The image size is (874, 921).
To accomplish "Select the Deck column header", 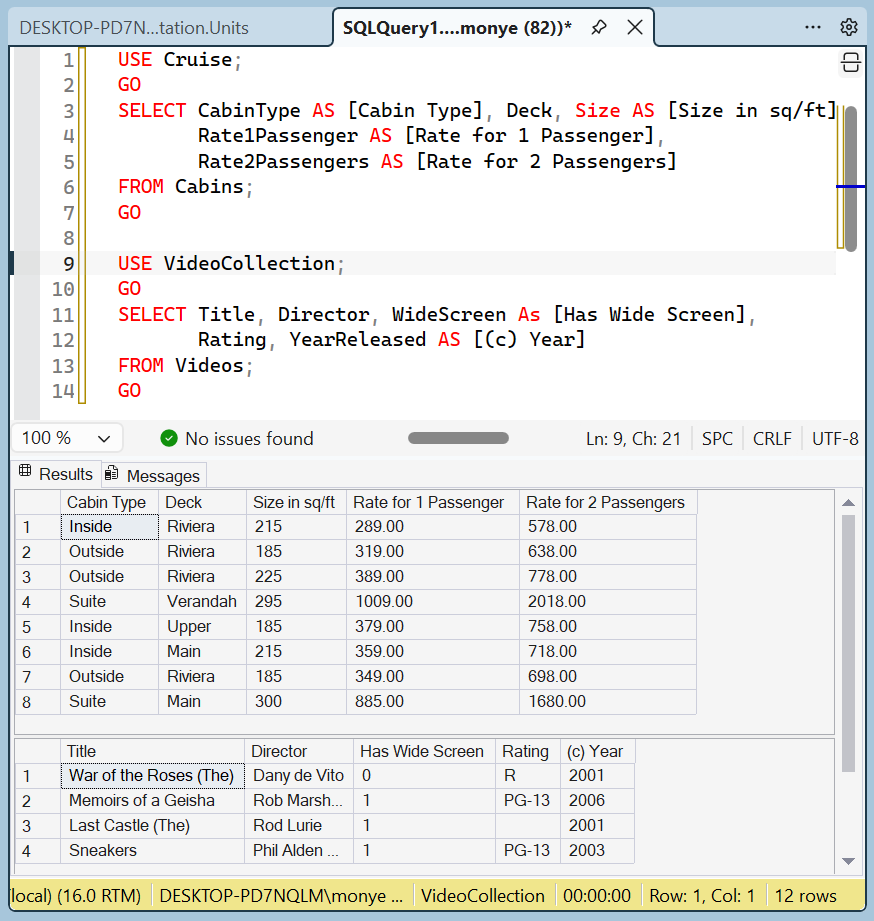I will click(202, 502).
